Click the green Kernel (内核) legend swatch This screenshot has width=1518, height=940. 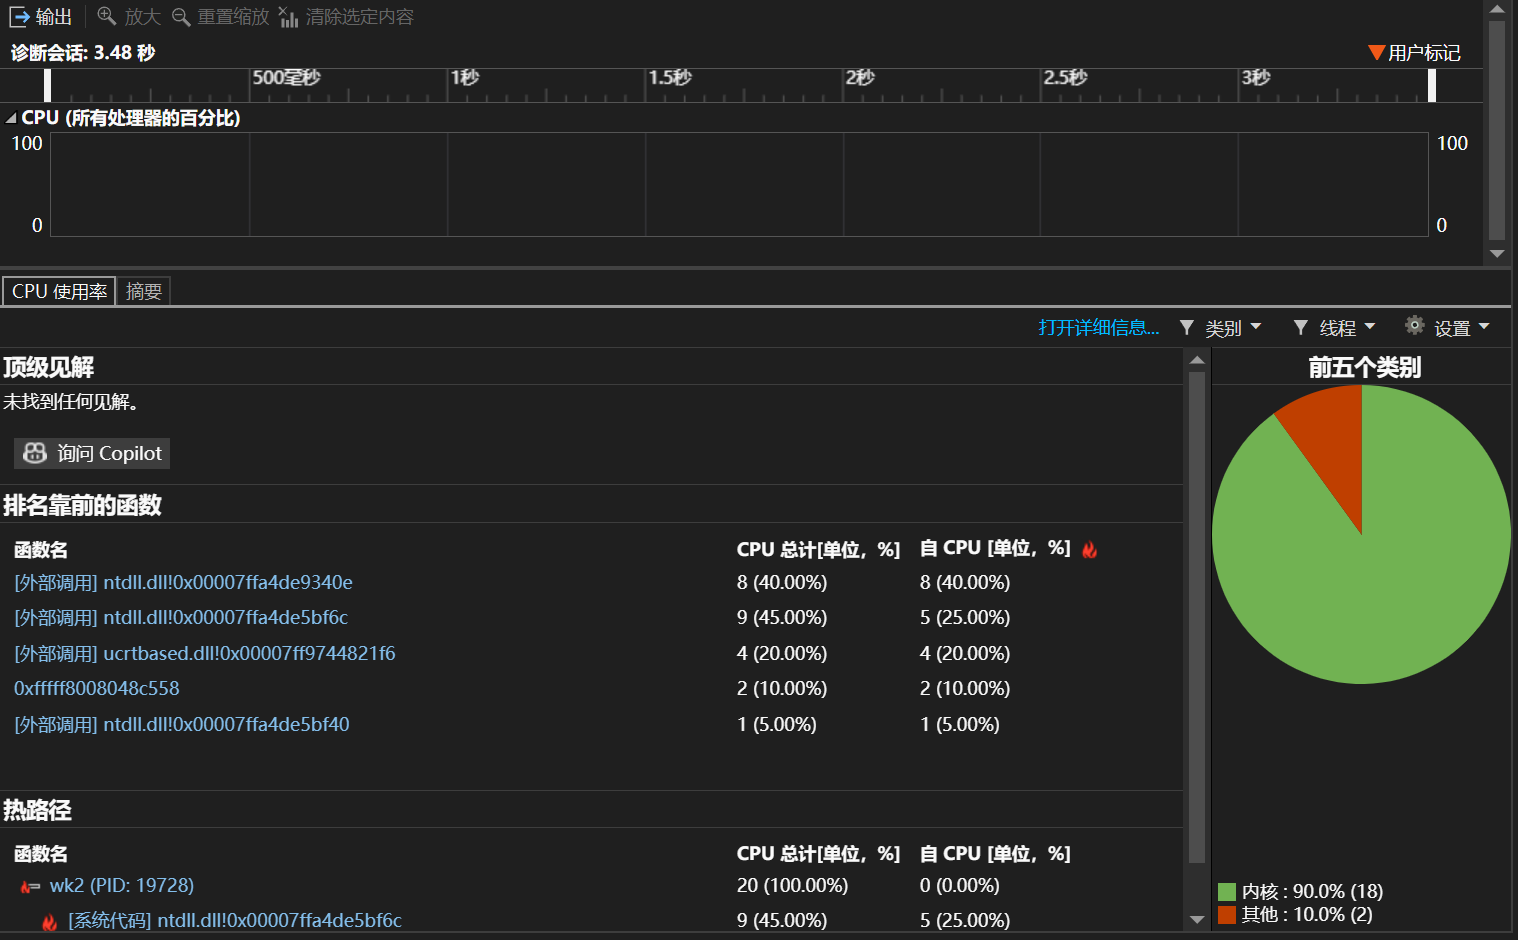point(1227,892)
